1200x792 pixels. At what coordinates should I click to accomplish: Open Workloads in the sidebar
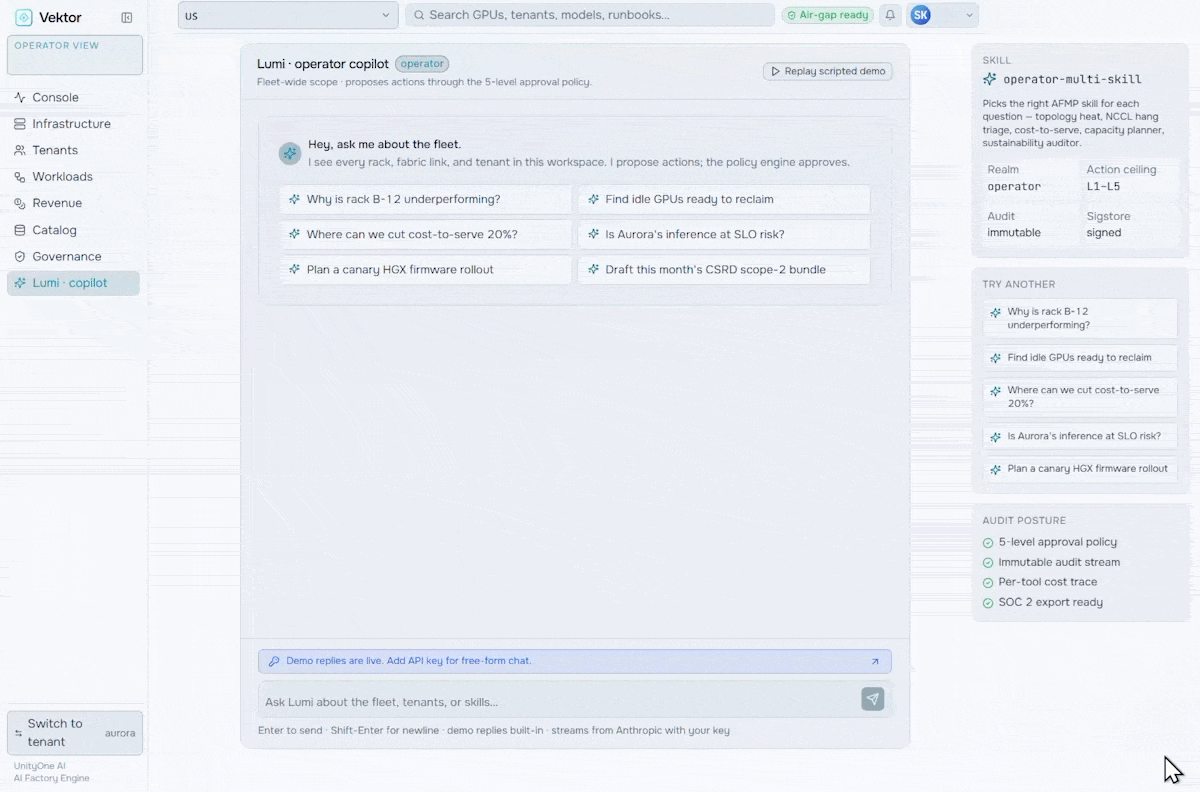pyautogui.click(x=73, y=177)
